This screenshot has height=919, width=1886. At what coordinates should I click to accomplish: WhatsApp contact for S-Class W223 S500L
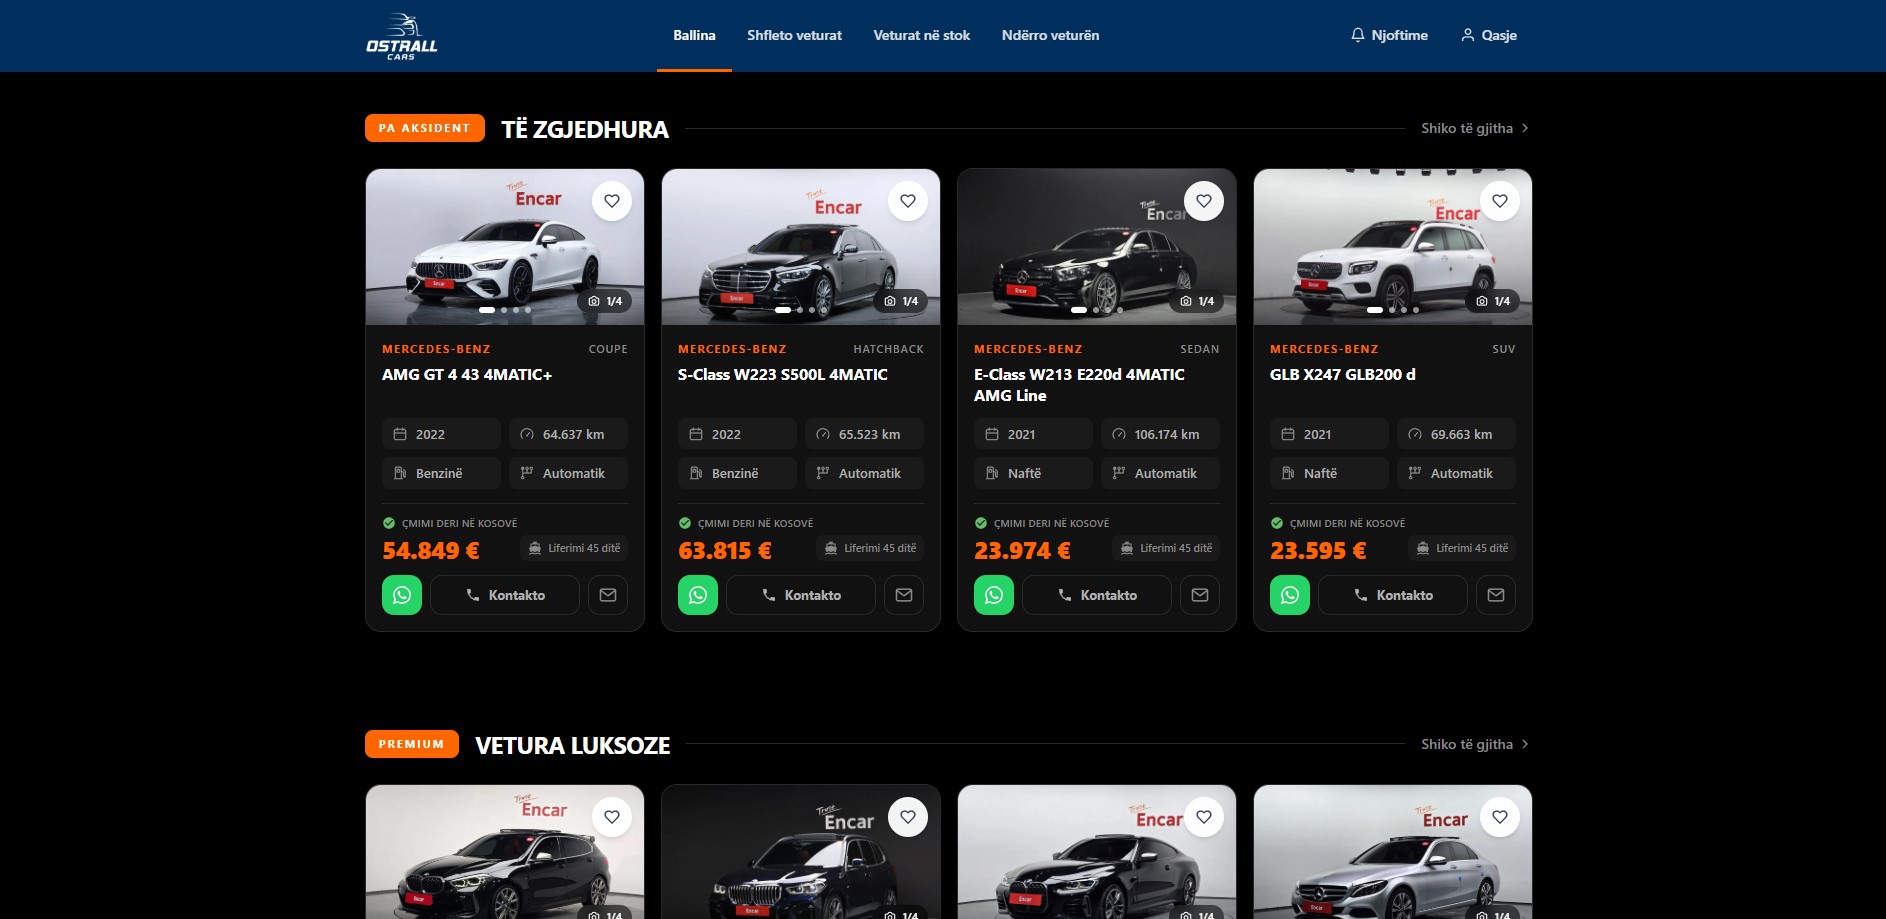coord(698,595)
